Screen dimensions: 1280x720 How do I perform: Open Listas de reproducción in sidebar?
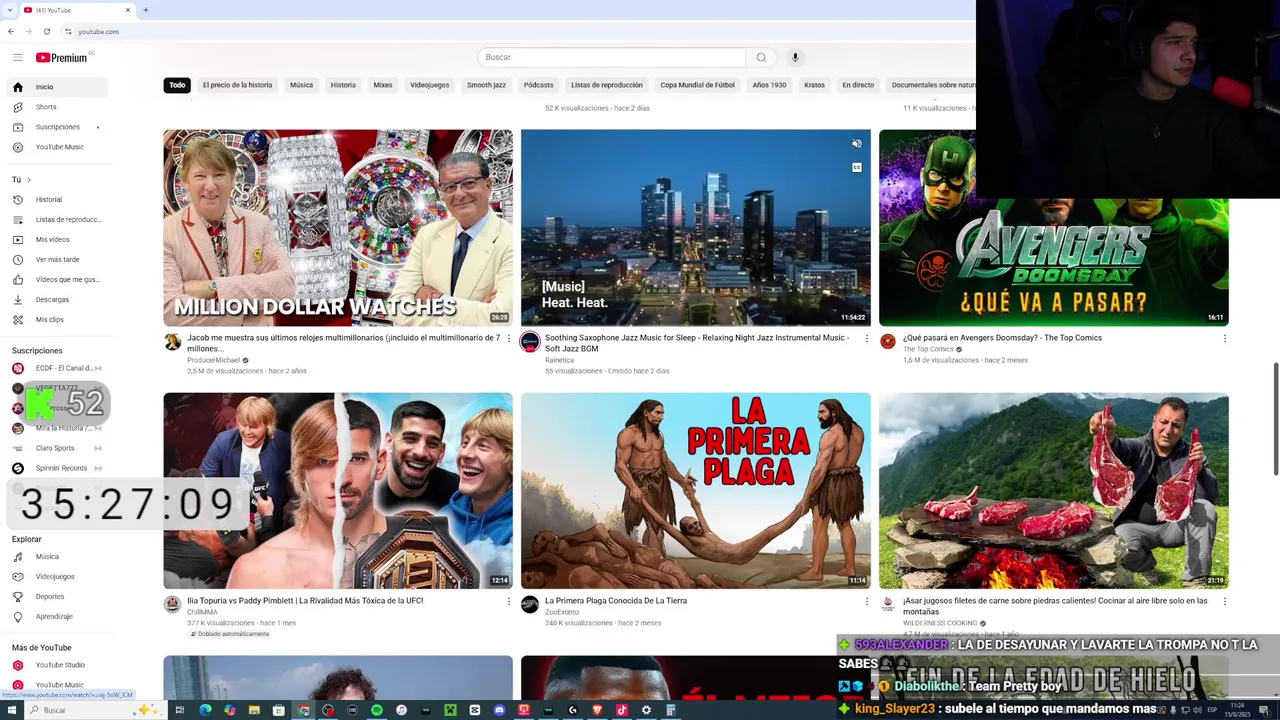[56, 219]
